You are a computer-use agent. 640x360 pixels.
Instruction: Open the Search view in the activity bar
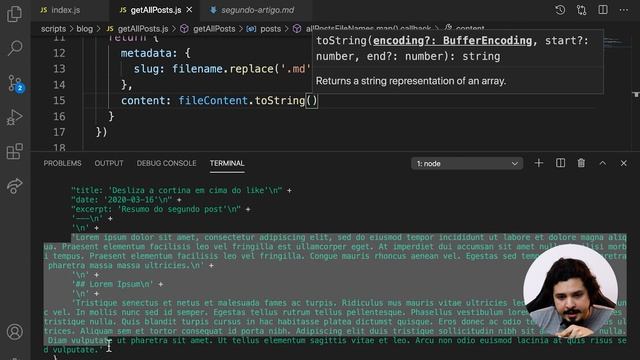pos(15,48)
